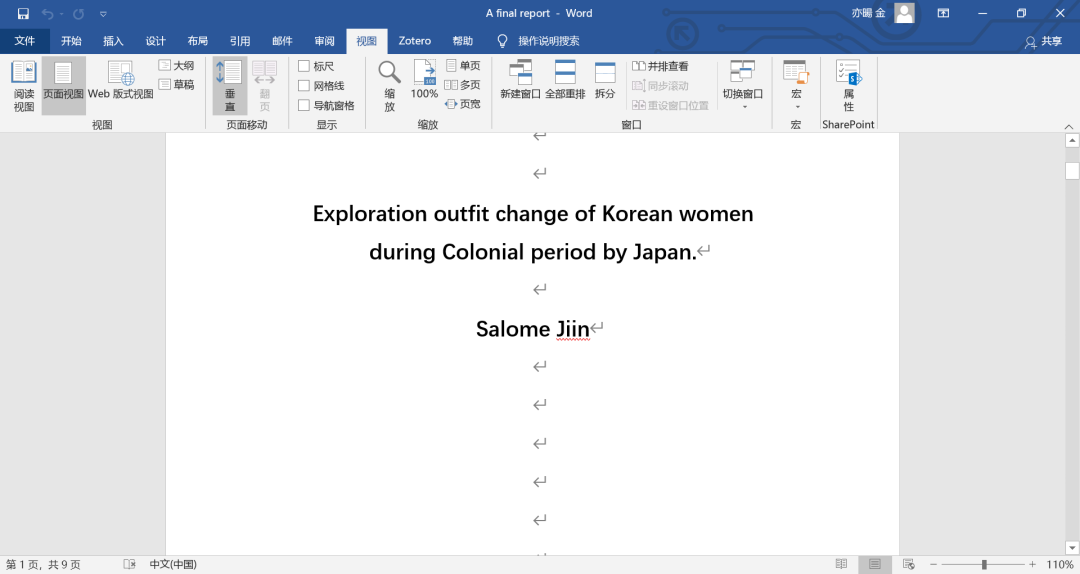Click the user account avatar
Screen dimensions: 1080x574
904,12
